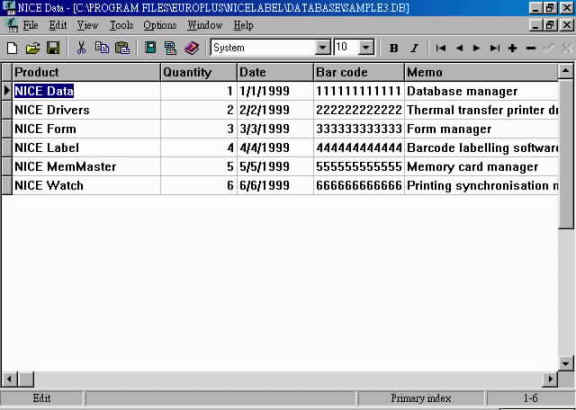The height and width of the screenshot is (410, 576).
Task: Click the row selector of NICE Drivers
Action: click(7, 110)
